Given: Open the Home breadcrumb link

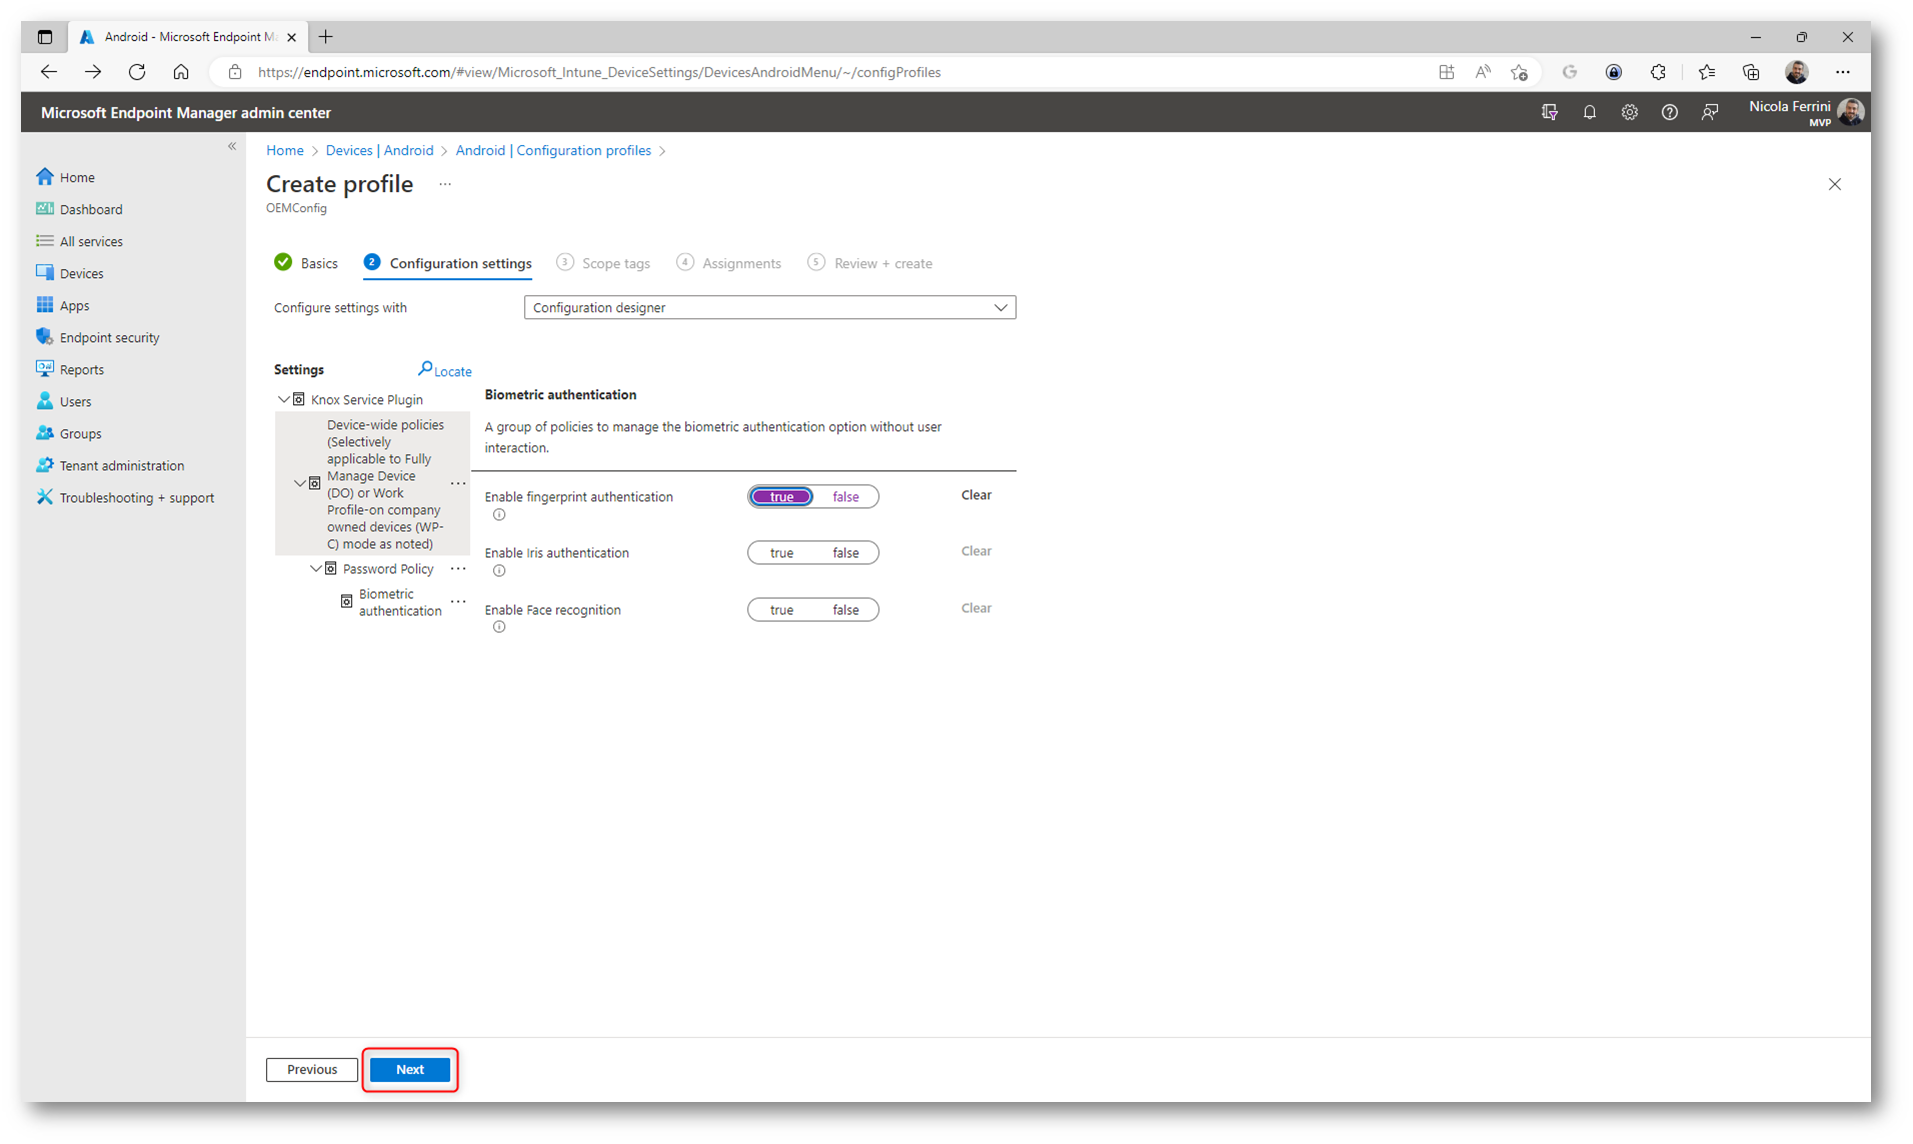Looking at the screenshot, I should coord(285,150).
